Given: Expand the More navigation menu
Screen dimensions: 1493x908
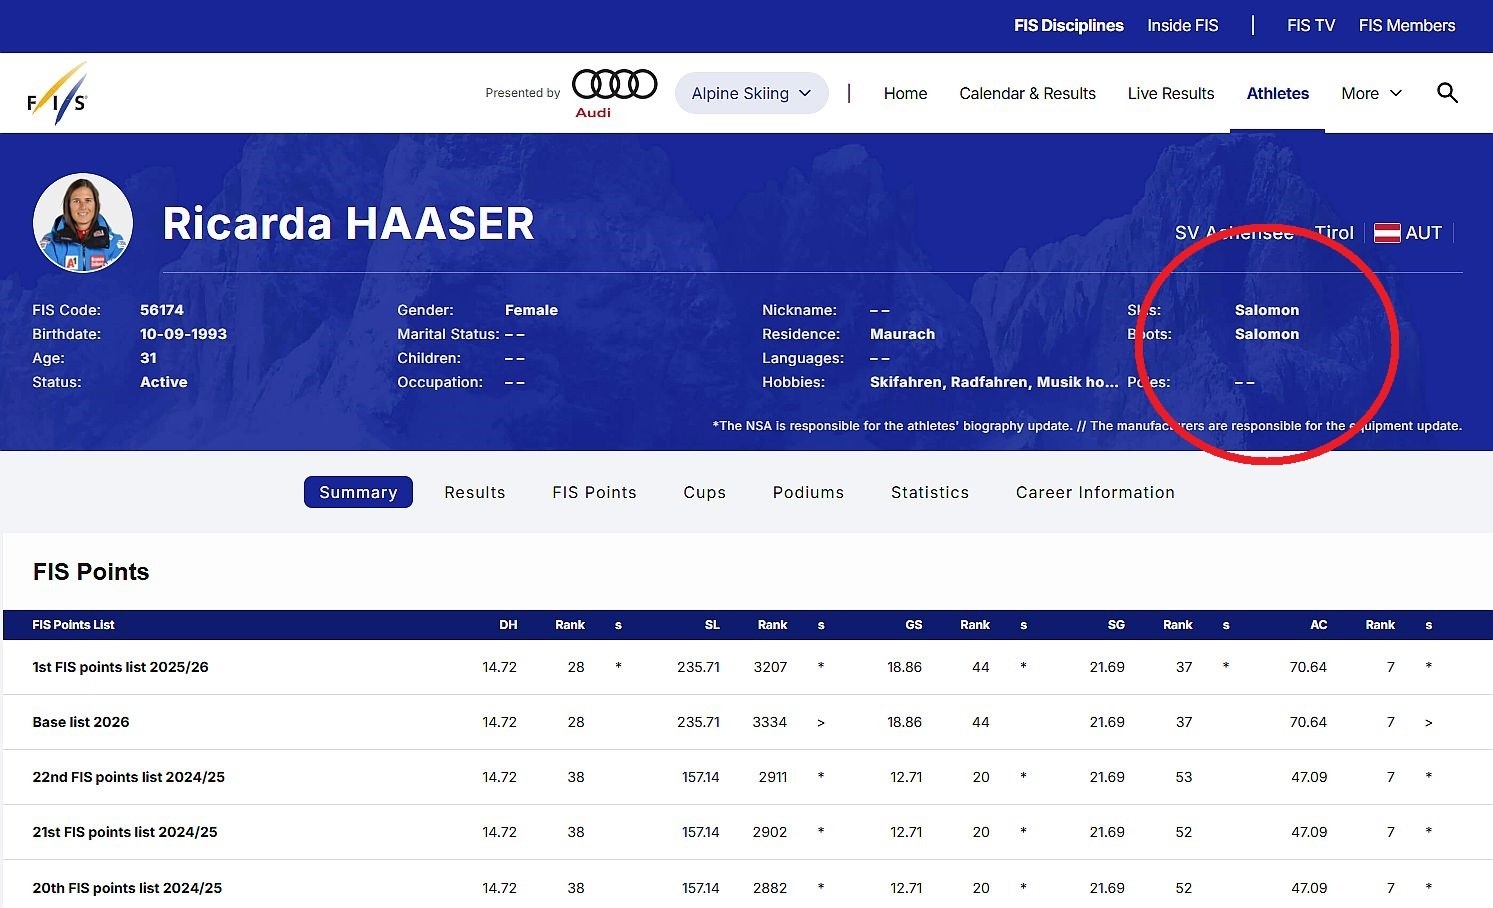Looking at the screenshot, I should 1371,93.
